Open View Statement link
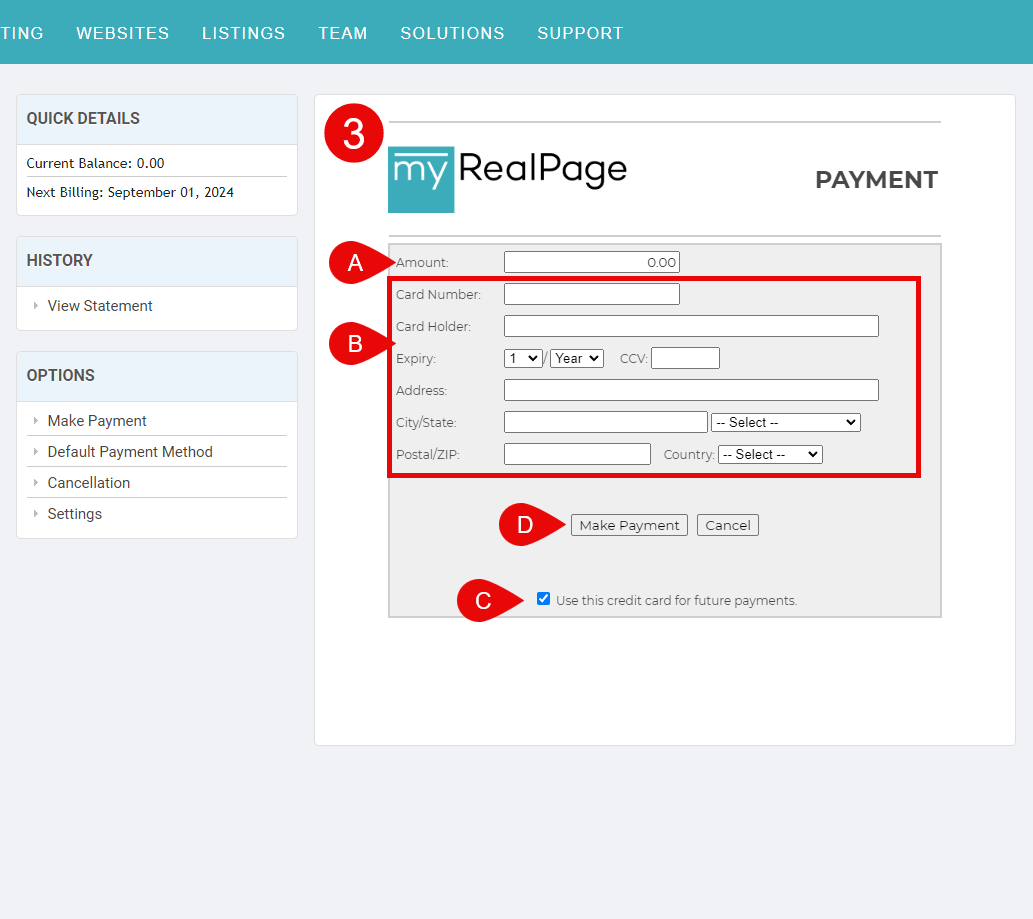 pos(99,306)
